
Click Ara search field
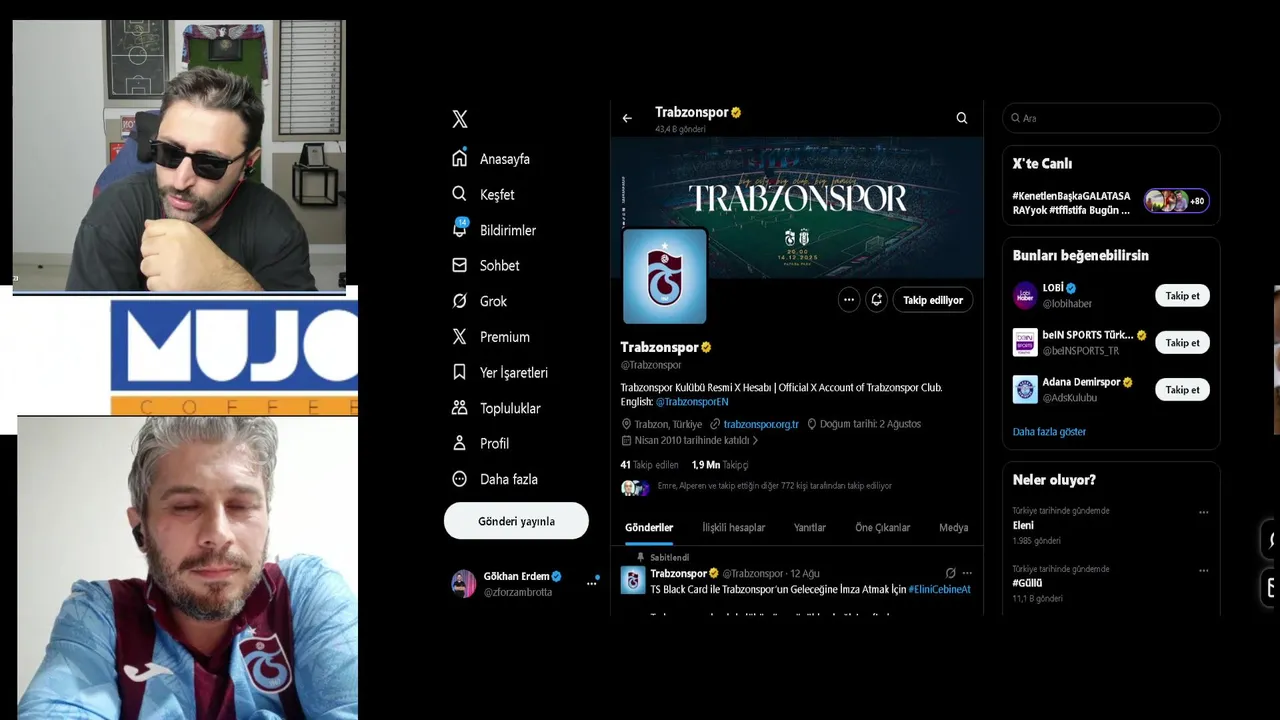(1111, 118)
